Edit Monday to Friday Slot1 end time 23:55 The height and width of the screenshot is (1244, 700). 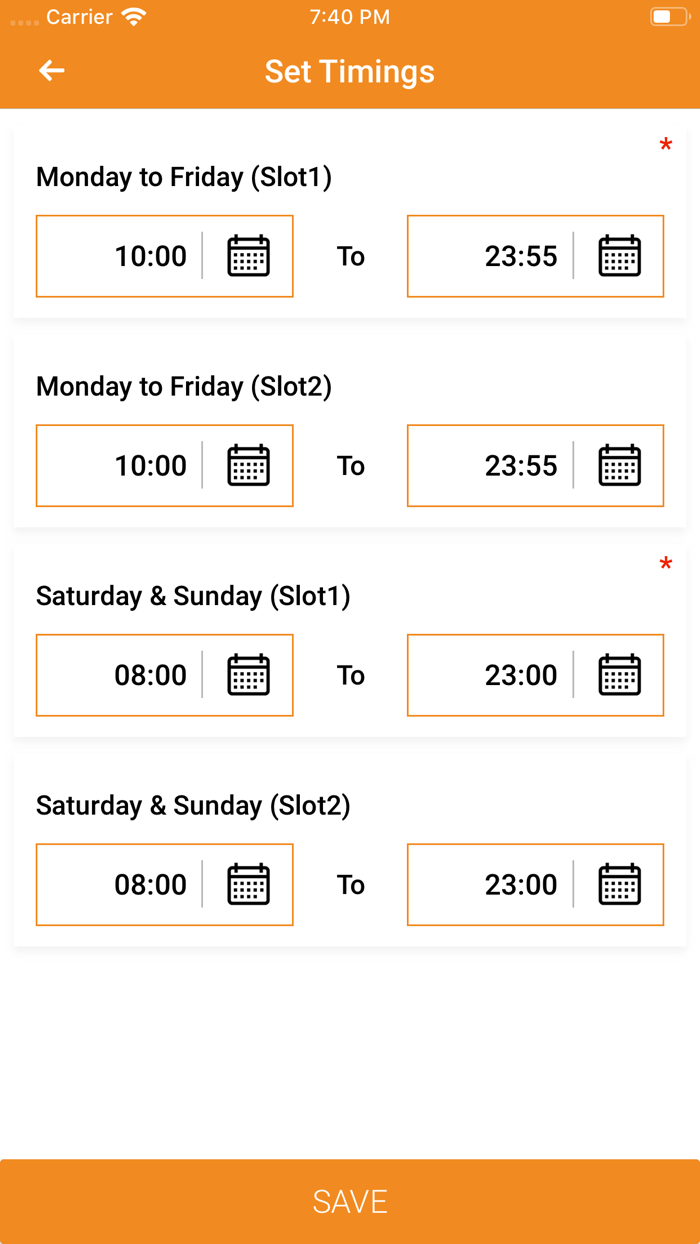tap(521, 256)
